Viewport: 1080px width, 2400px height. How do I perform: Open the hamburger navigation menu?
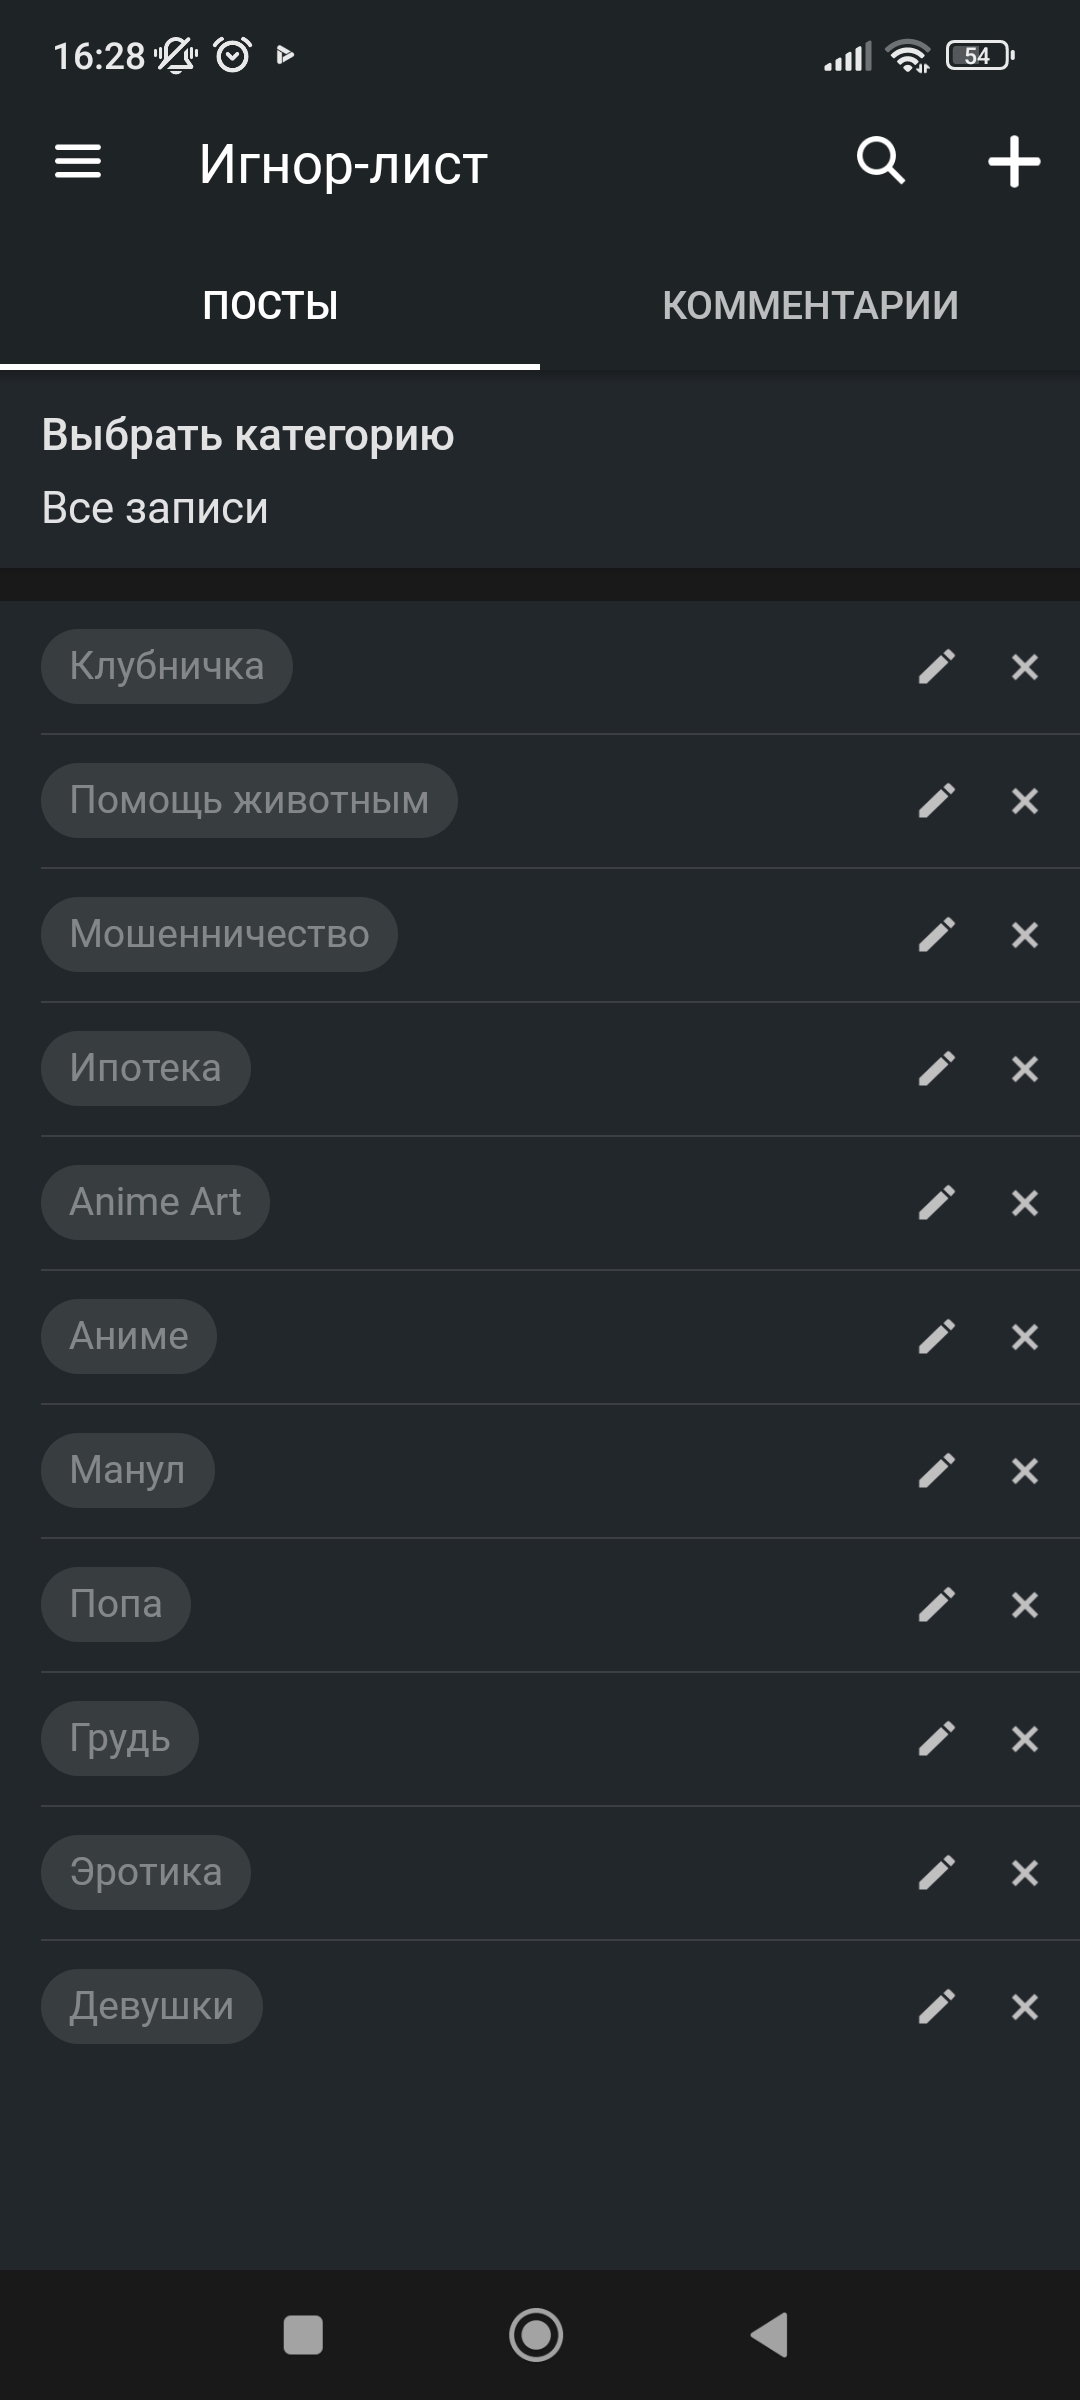[78, 162]
